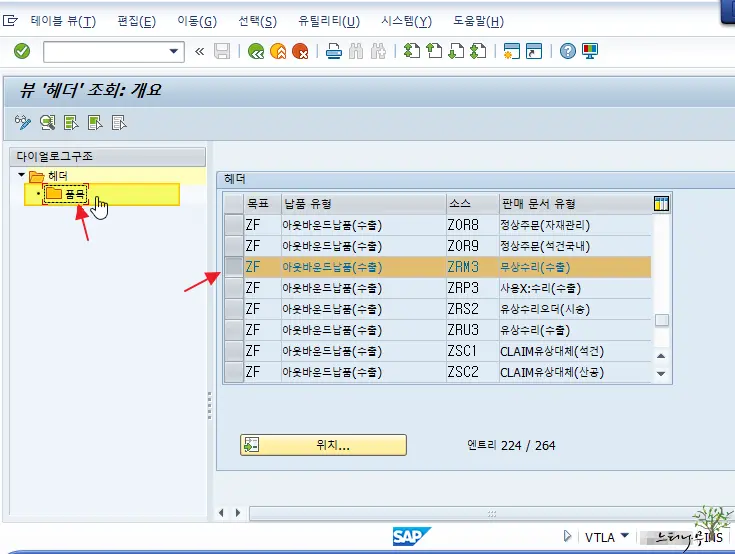Click the 목표 column header

click(x=262, y=204)
